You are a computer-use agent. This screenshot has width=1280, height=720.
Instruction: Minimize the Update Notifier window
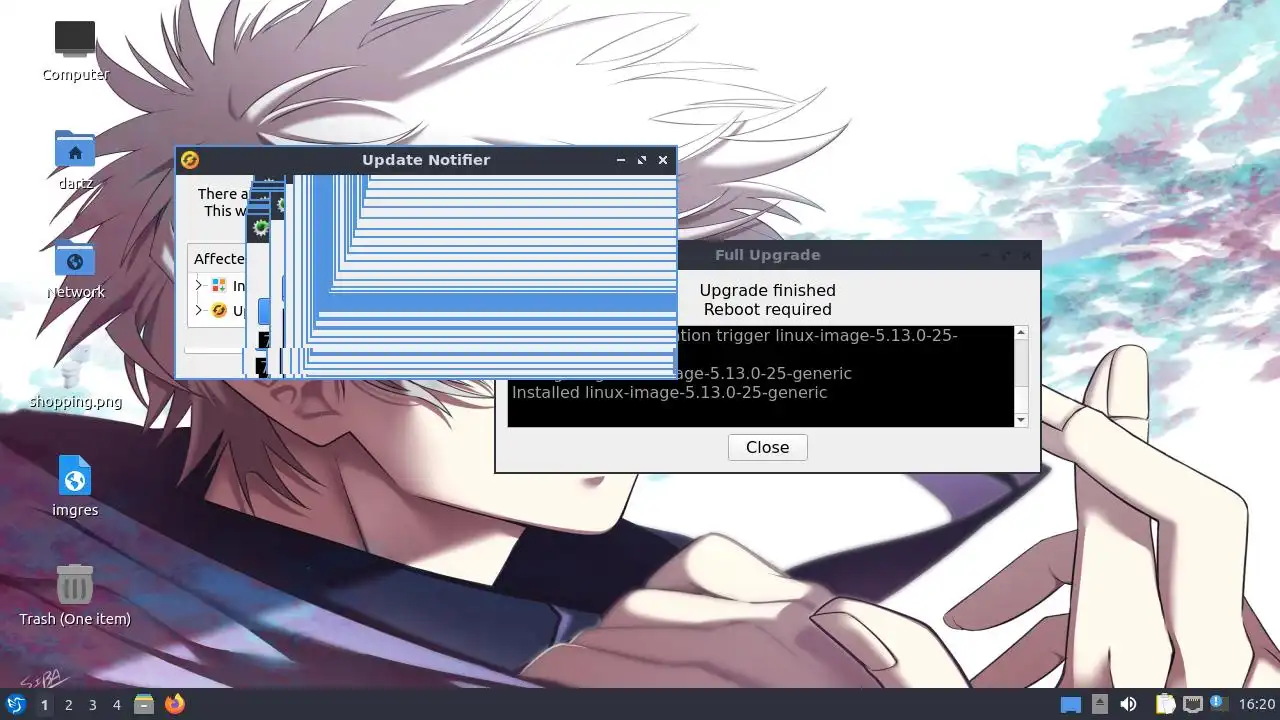pos(621,160)
